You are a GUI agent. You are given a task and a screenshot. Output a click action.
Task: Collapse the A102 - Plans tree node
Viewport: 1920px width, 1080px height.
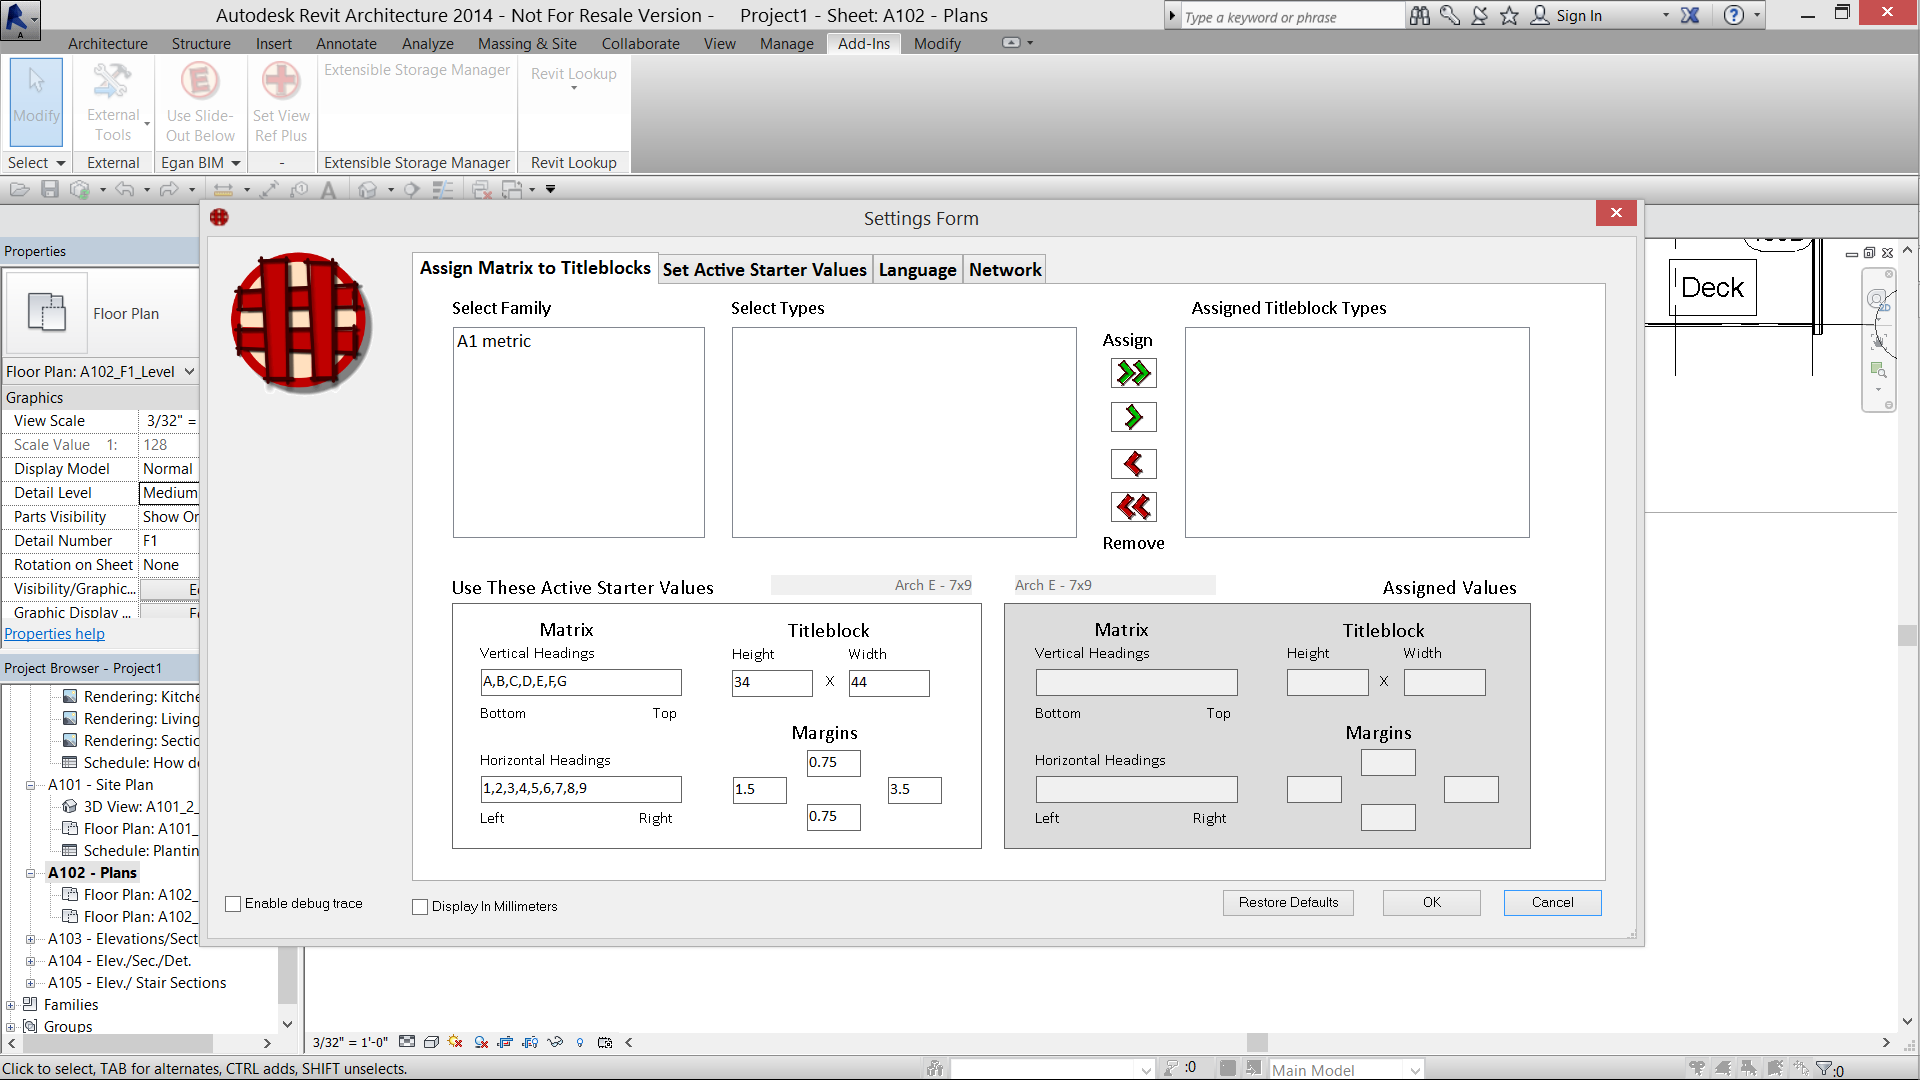(30, 873)
